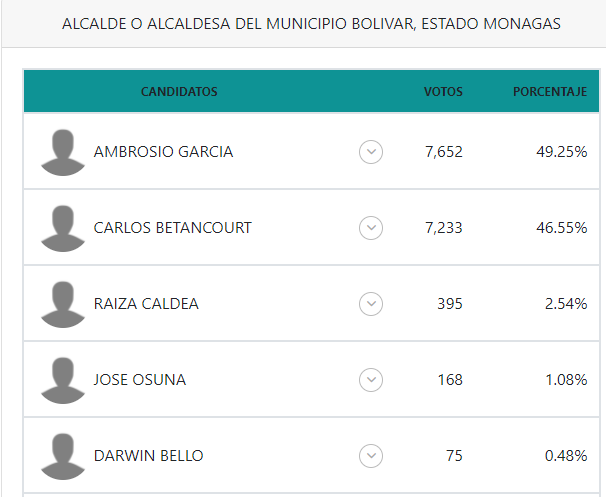Expand details for Ambrosio Garcia
The height and width of the screenshot is (497, 606).
click(371, 152)
